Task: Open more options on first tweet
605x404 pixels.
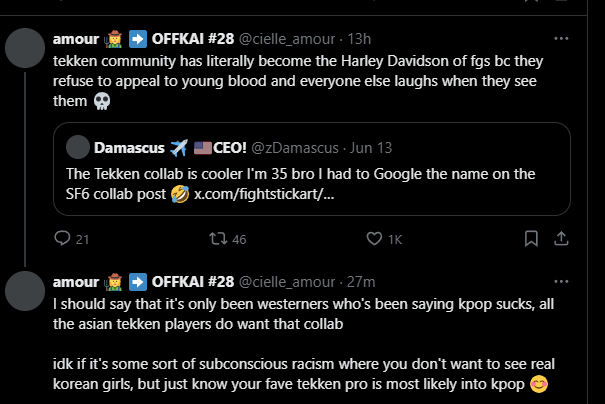Action: point(561,39)
